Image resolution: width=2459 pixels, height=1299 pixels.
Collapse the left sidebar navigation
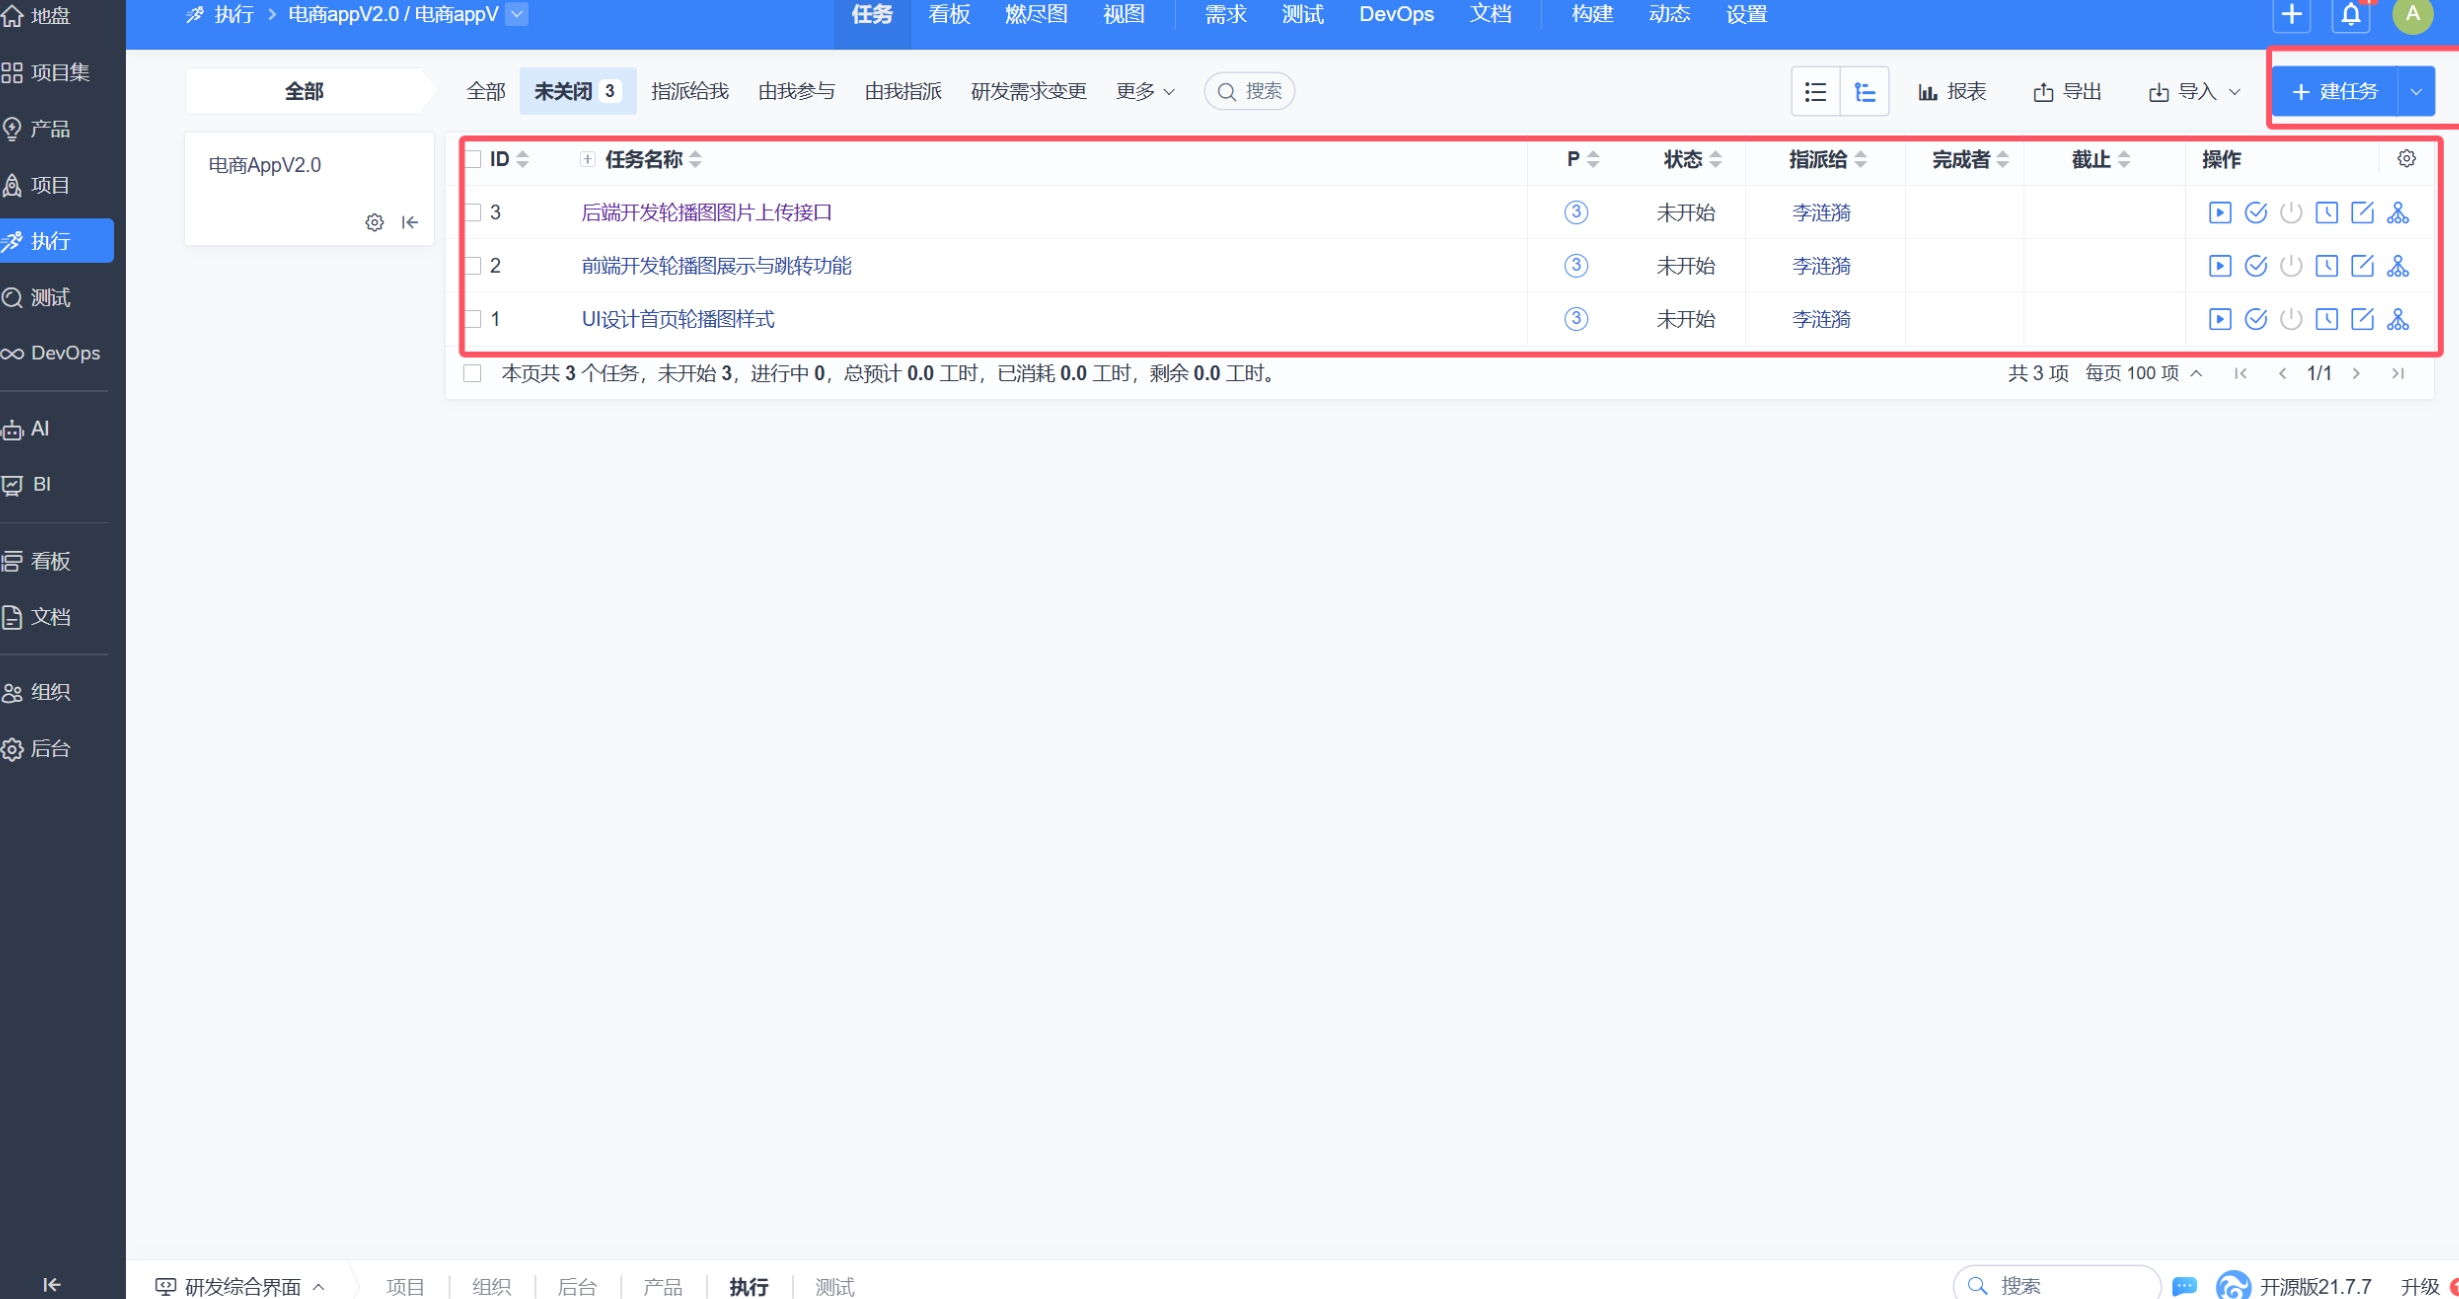point(52,1284)
